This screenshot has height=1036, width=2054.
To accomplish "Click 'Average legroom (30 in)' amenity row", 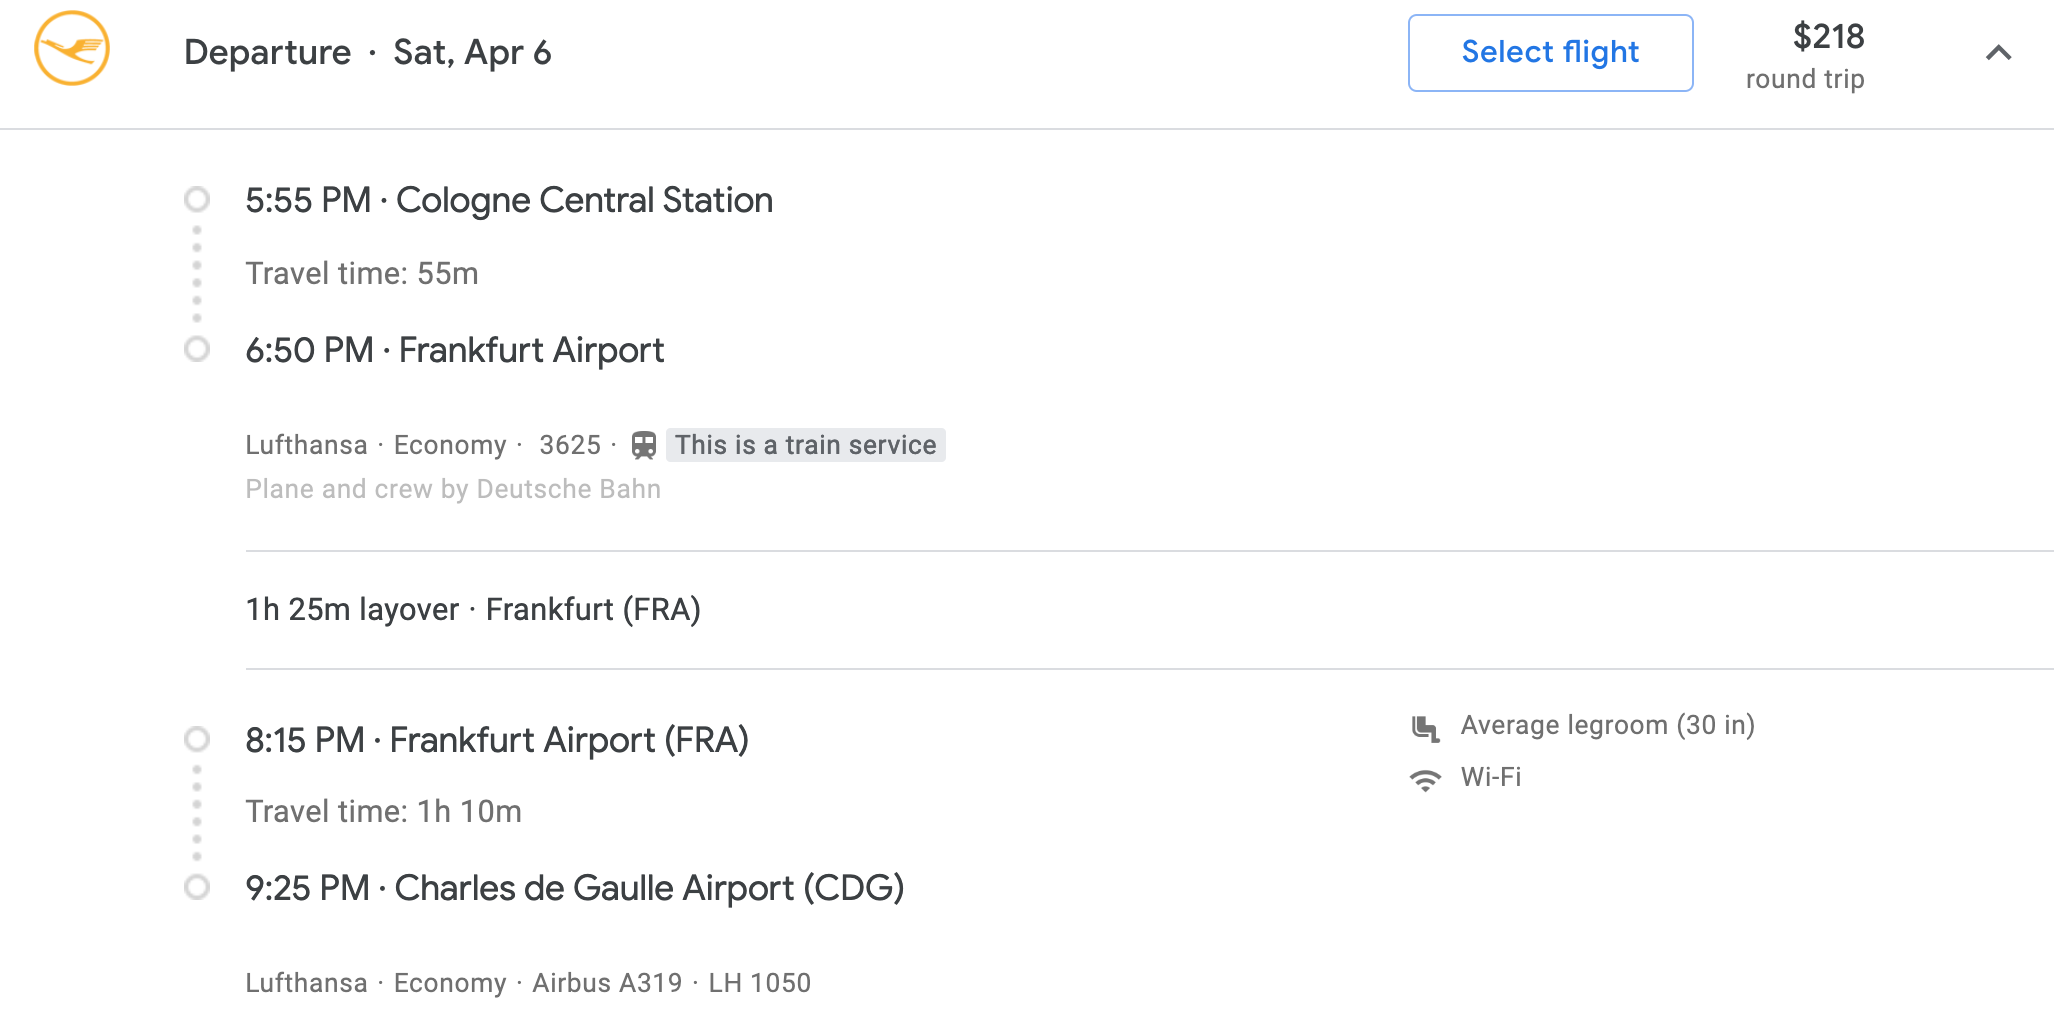I will pyautogui.click(x=1608, y=727).
